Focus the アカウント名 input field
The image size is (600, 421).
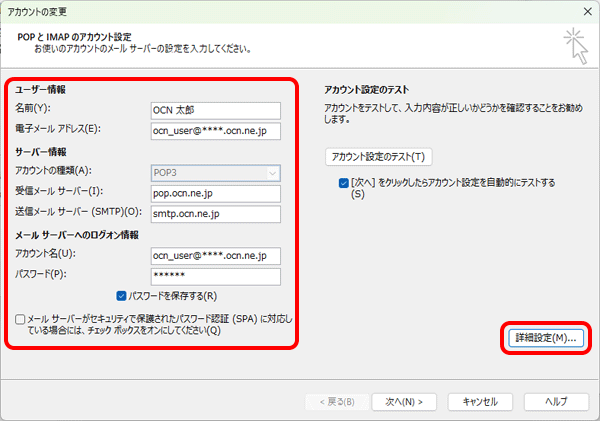tap(215, 255)
